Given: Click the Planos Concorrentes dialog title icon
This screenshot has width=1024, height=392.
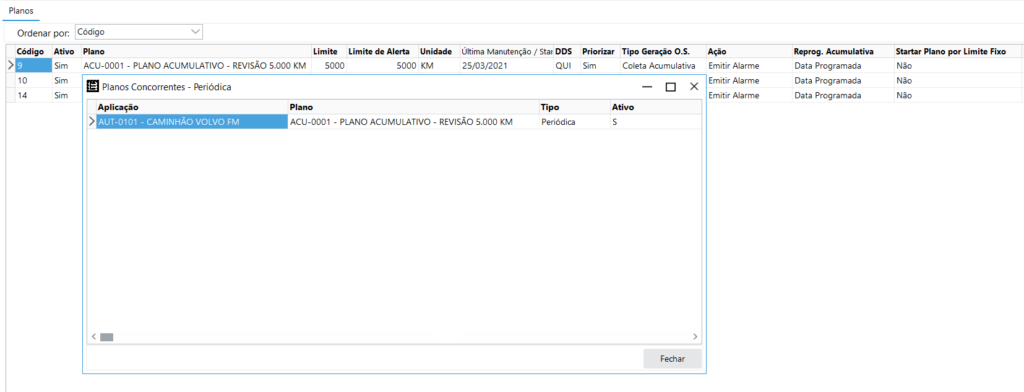Looking at the screenshot, I should [93, 86].
